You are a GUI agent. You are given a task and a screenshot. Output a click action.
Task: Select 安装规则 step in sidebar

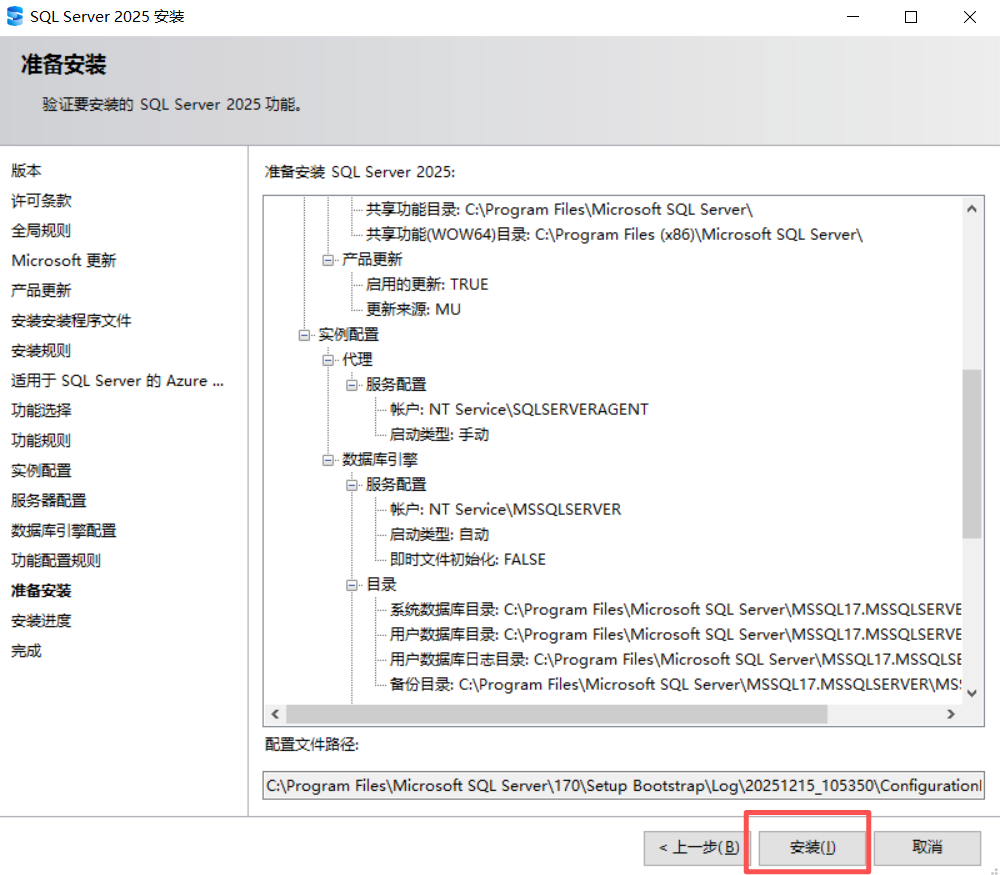(x=41, y=350)
